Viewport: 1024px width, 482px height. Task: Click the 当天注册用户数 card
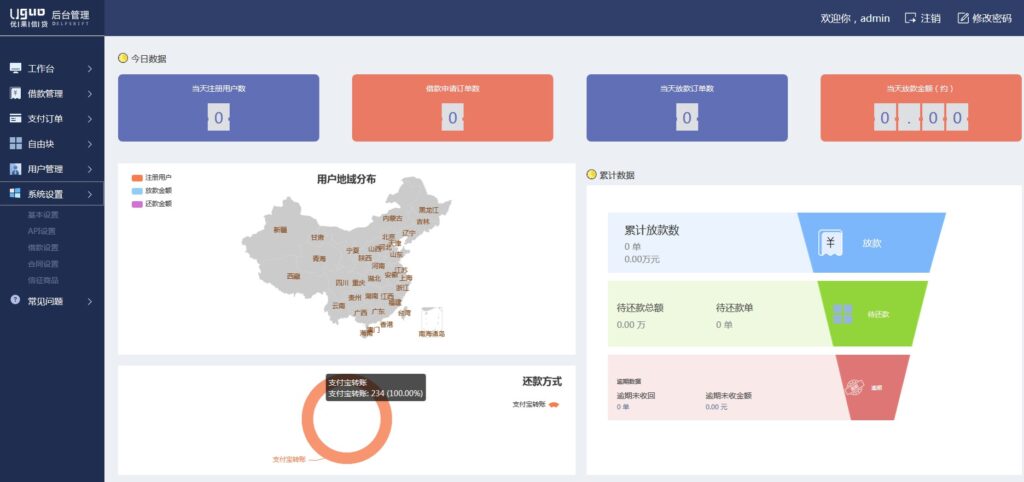click(x=218, y=108)
